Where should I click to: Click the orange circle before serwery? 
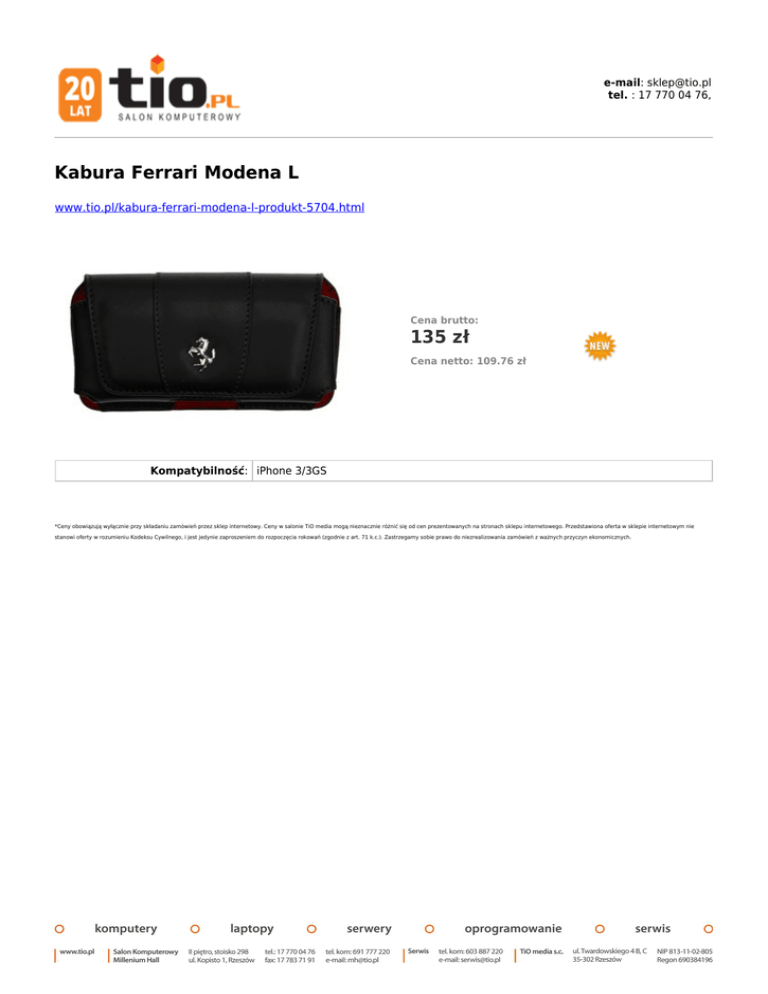[x=311, y=929]
